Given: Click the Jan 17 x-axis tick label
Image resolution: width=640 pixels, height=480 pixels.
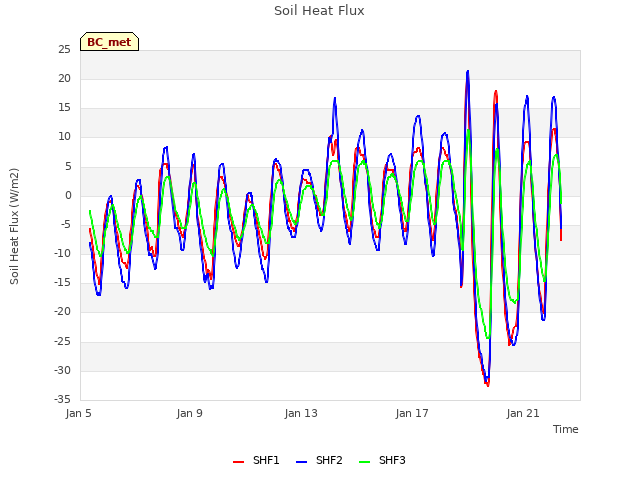Looking at the screenshot, I should [x=412, y=413].
